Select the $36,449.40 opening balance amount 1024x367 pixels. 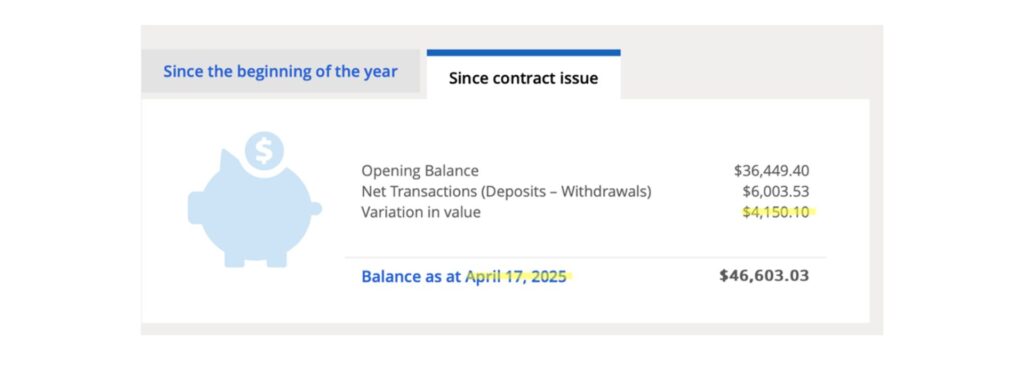click(x=771, y=171)
